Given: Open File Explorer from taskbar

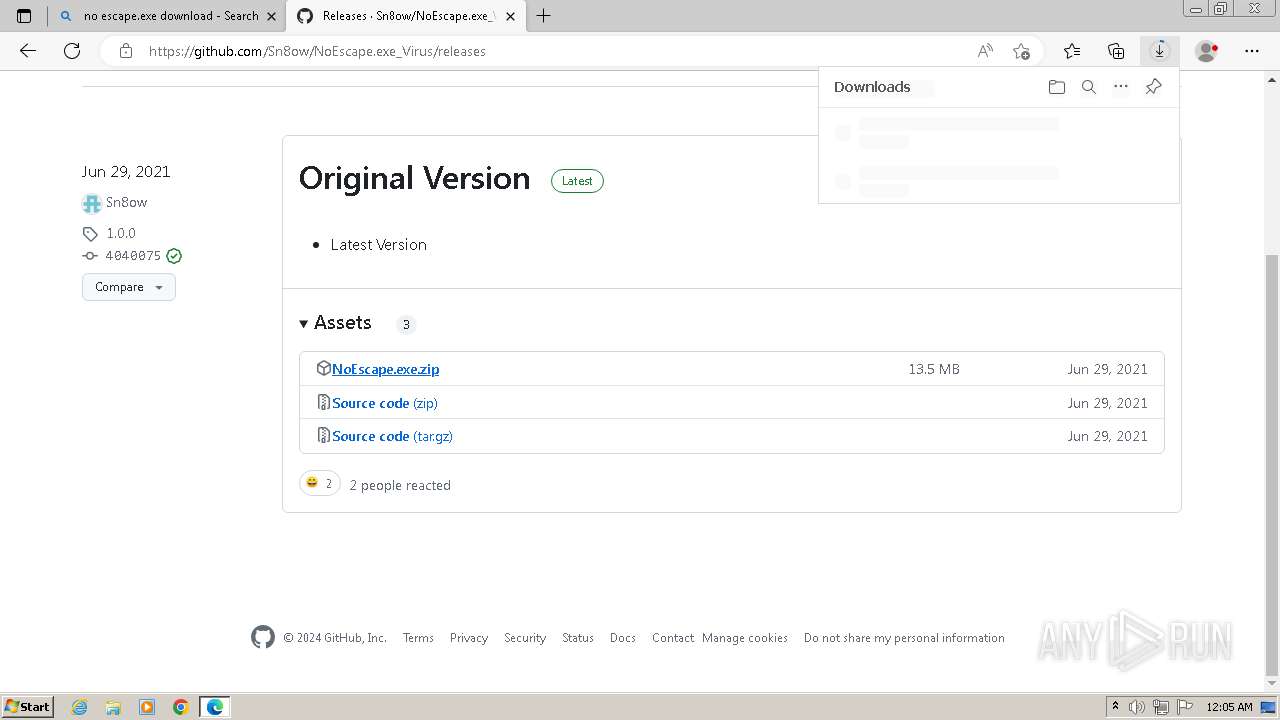Looking at the screenshot, I should click(x=113, y=707).
